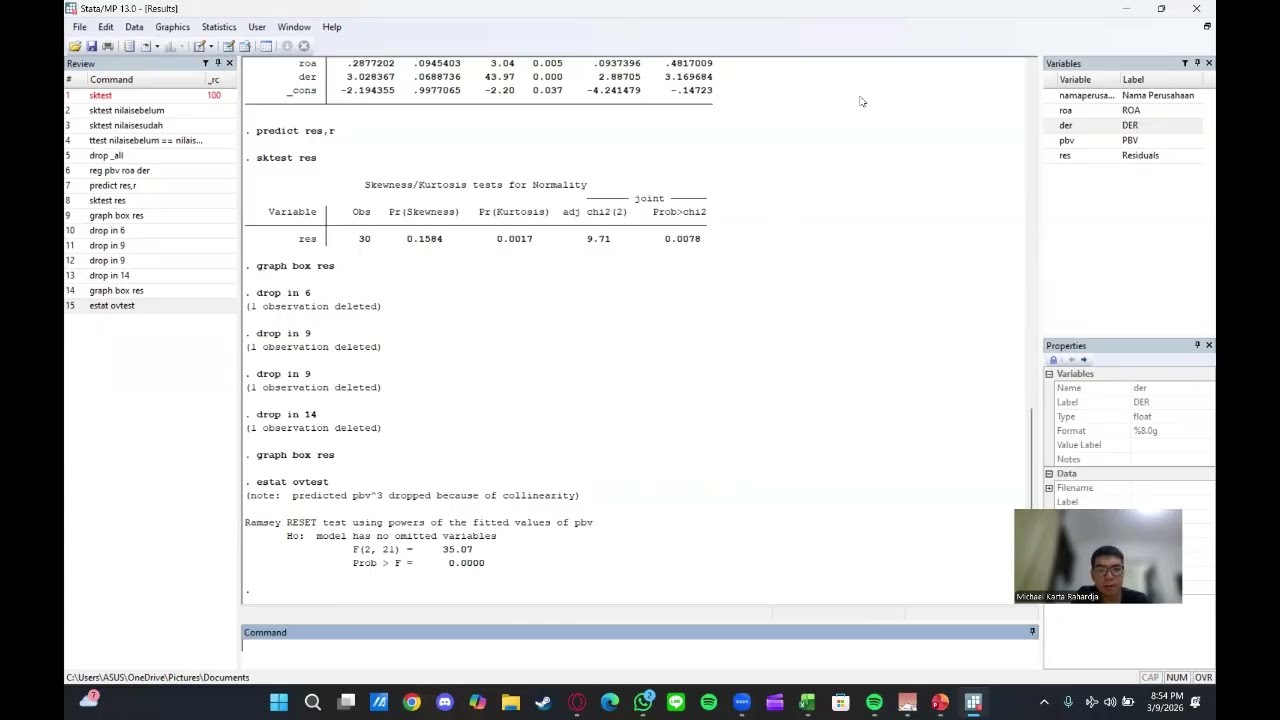Open the Edit menu

pos(105,27)
